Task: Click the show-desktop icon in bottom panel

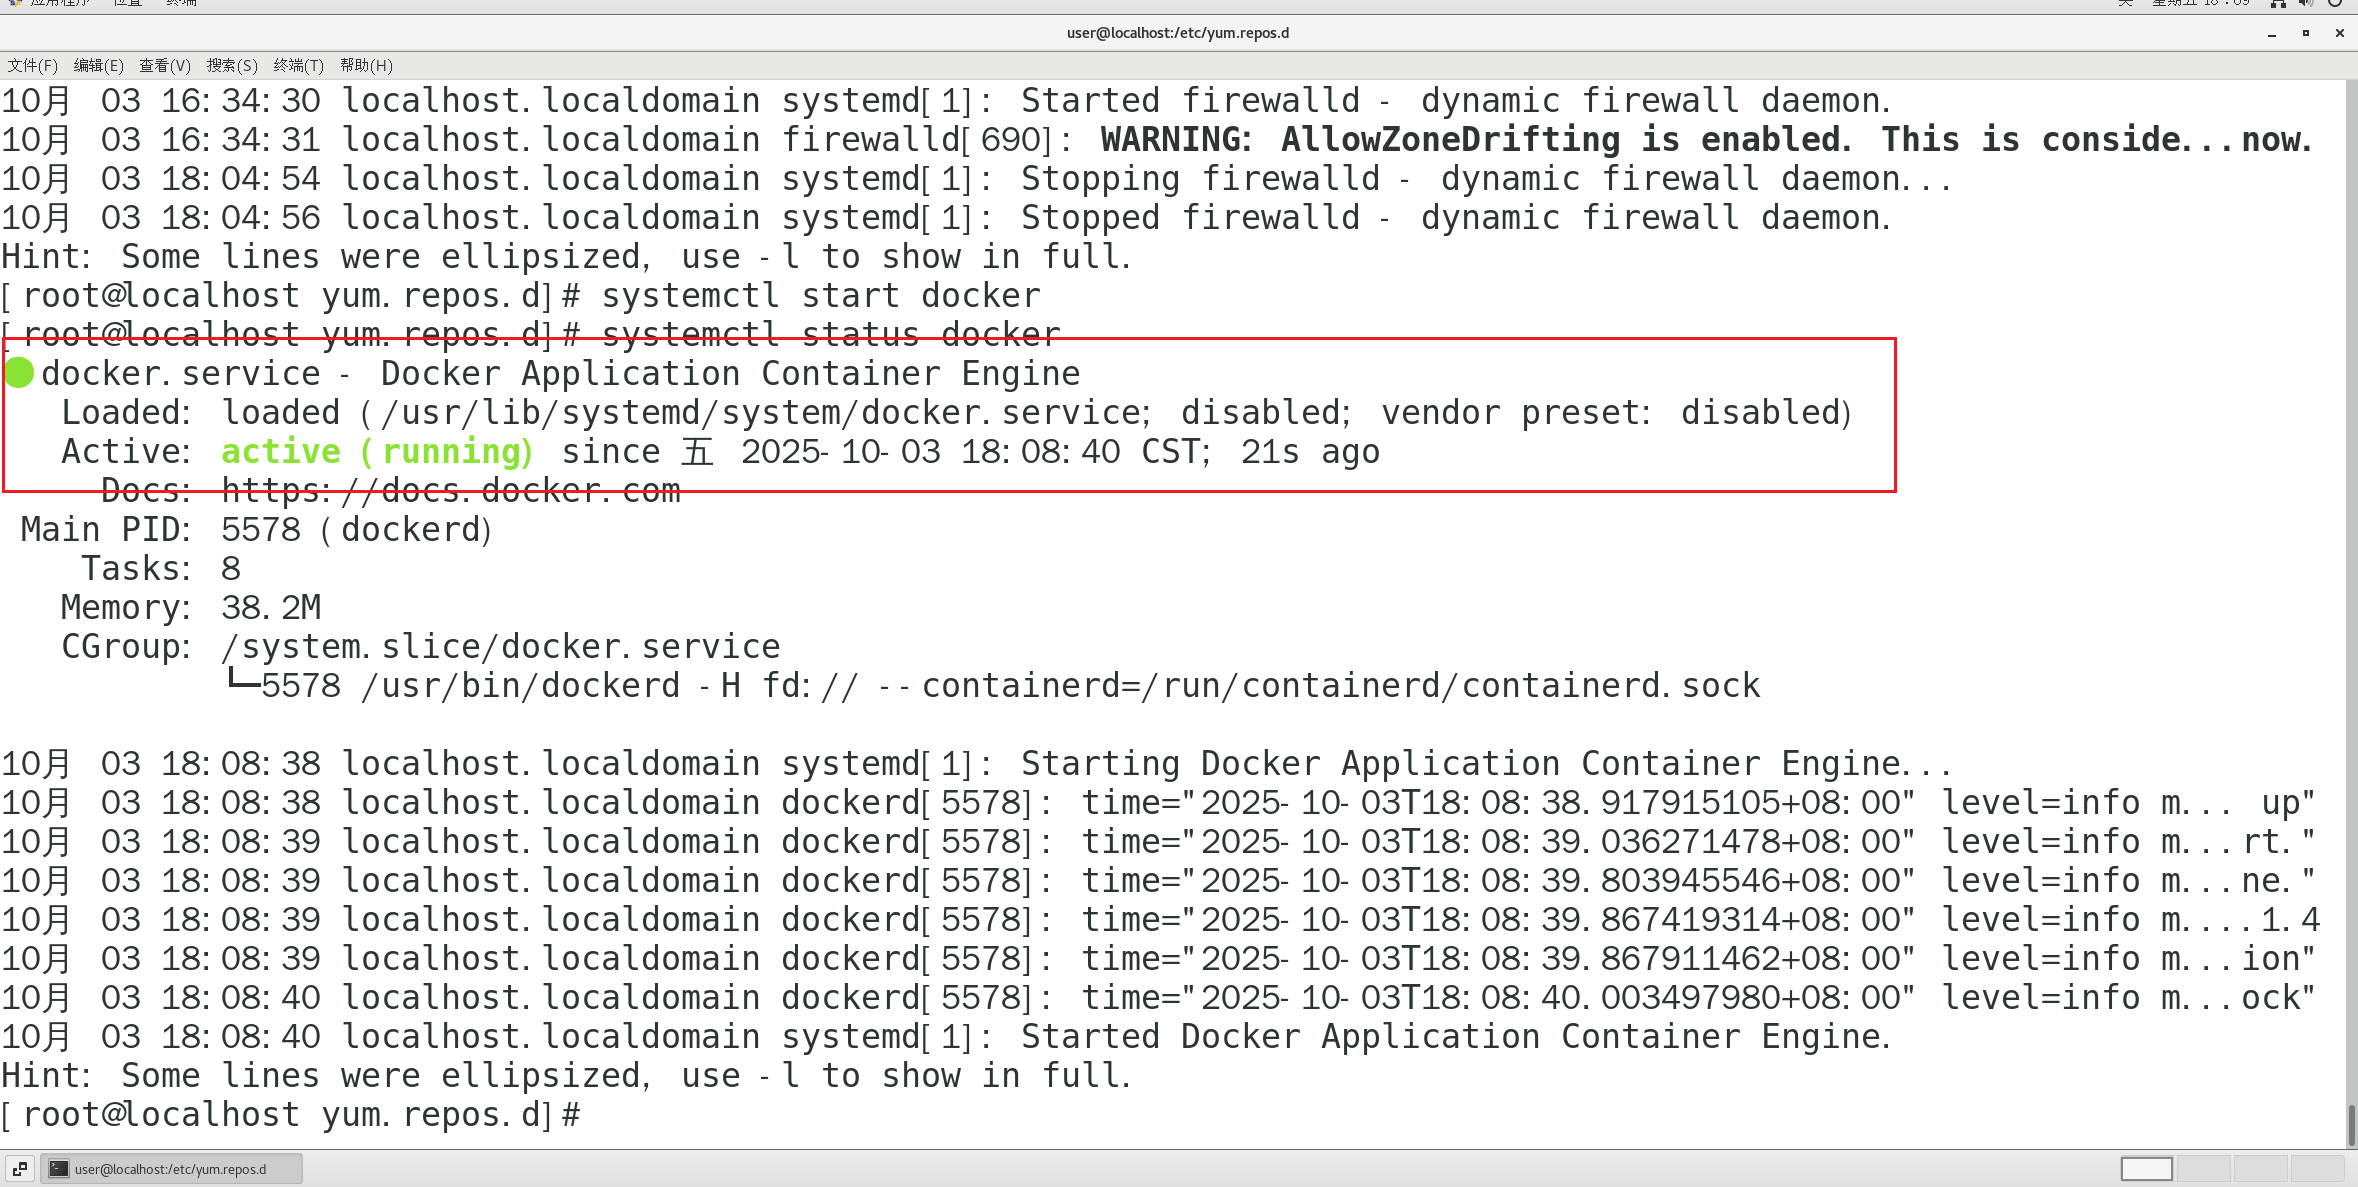Action: pos(20,1168)
